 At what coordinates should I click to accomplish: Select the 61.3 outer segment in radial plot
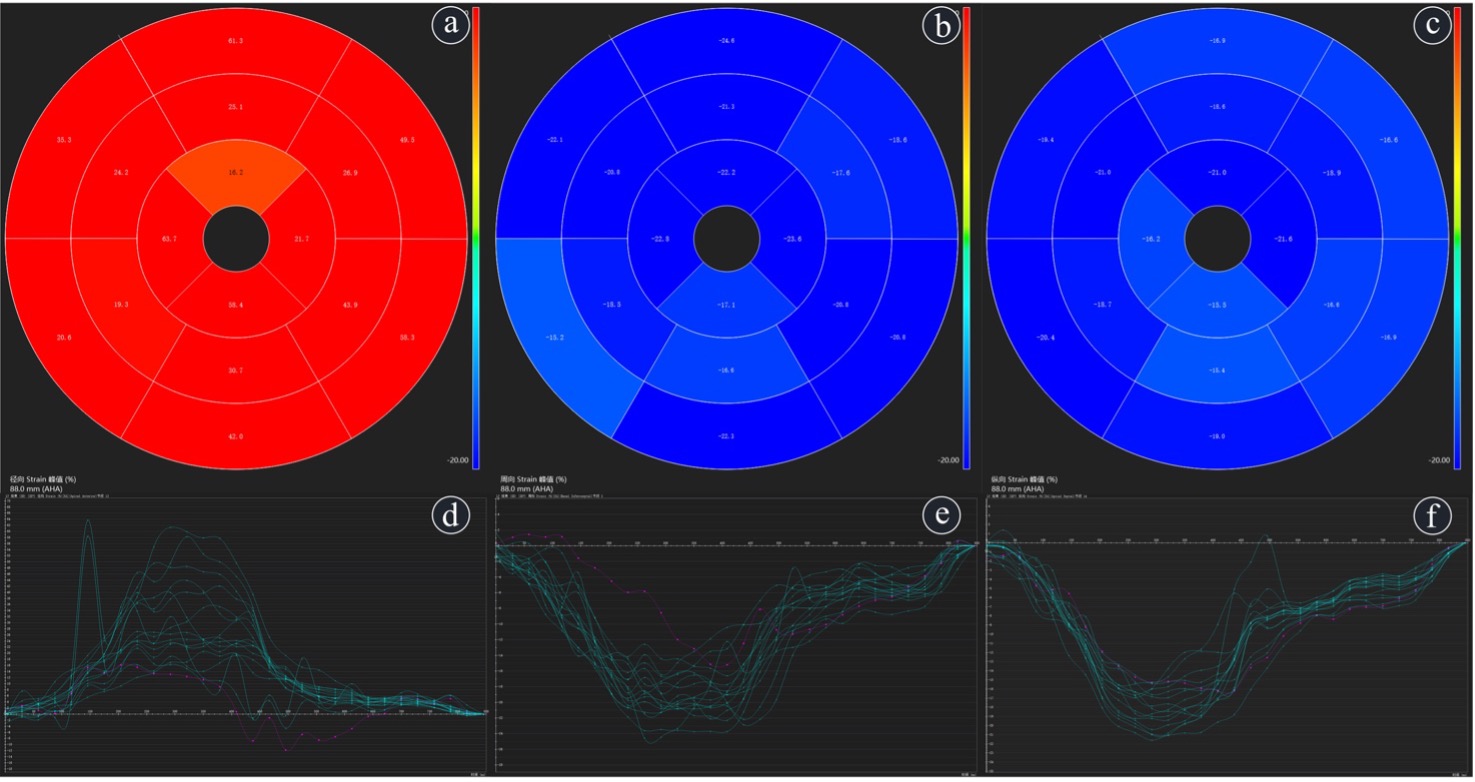click(235, 40)
